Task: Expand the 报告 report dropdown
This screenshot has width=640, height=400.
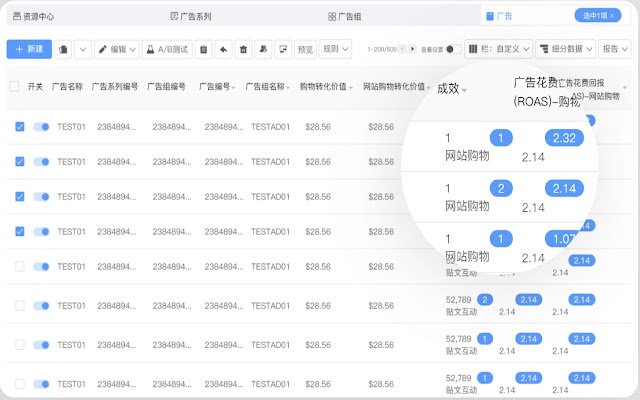Action: coord(615,49)
